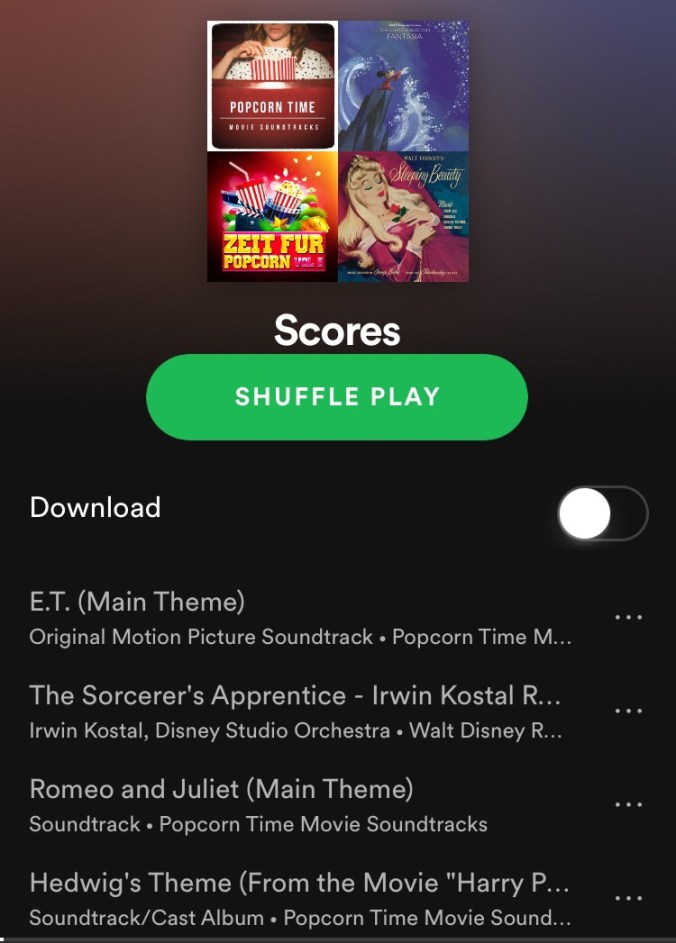Open options for E.T. (Main Theme)
The image size is (676, 943).
pyautogui.click(x=628, y=617)
